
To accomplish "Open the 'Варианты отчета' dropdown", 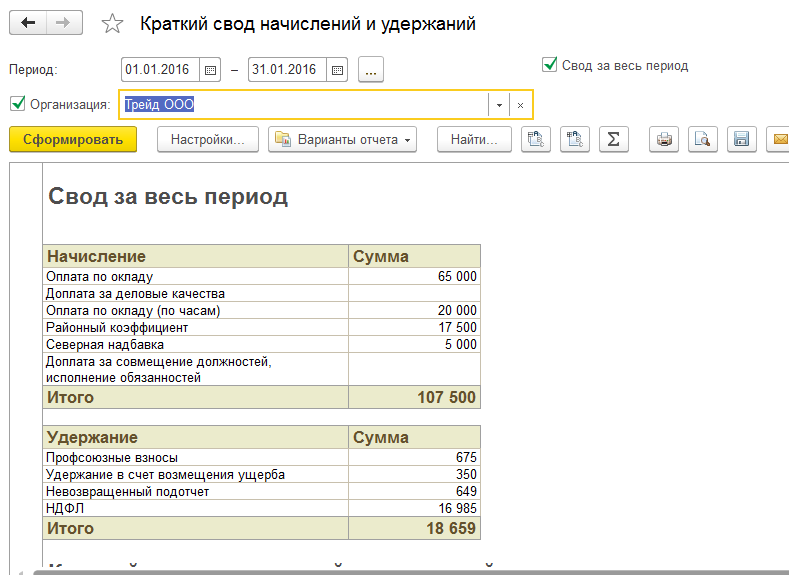I will pyautogui.click(x=342, y=140).
